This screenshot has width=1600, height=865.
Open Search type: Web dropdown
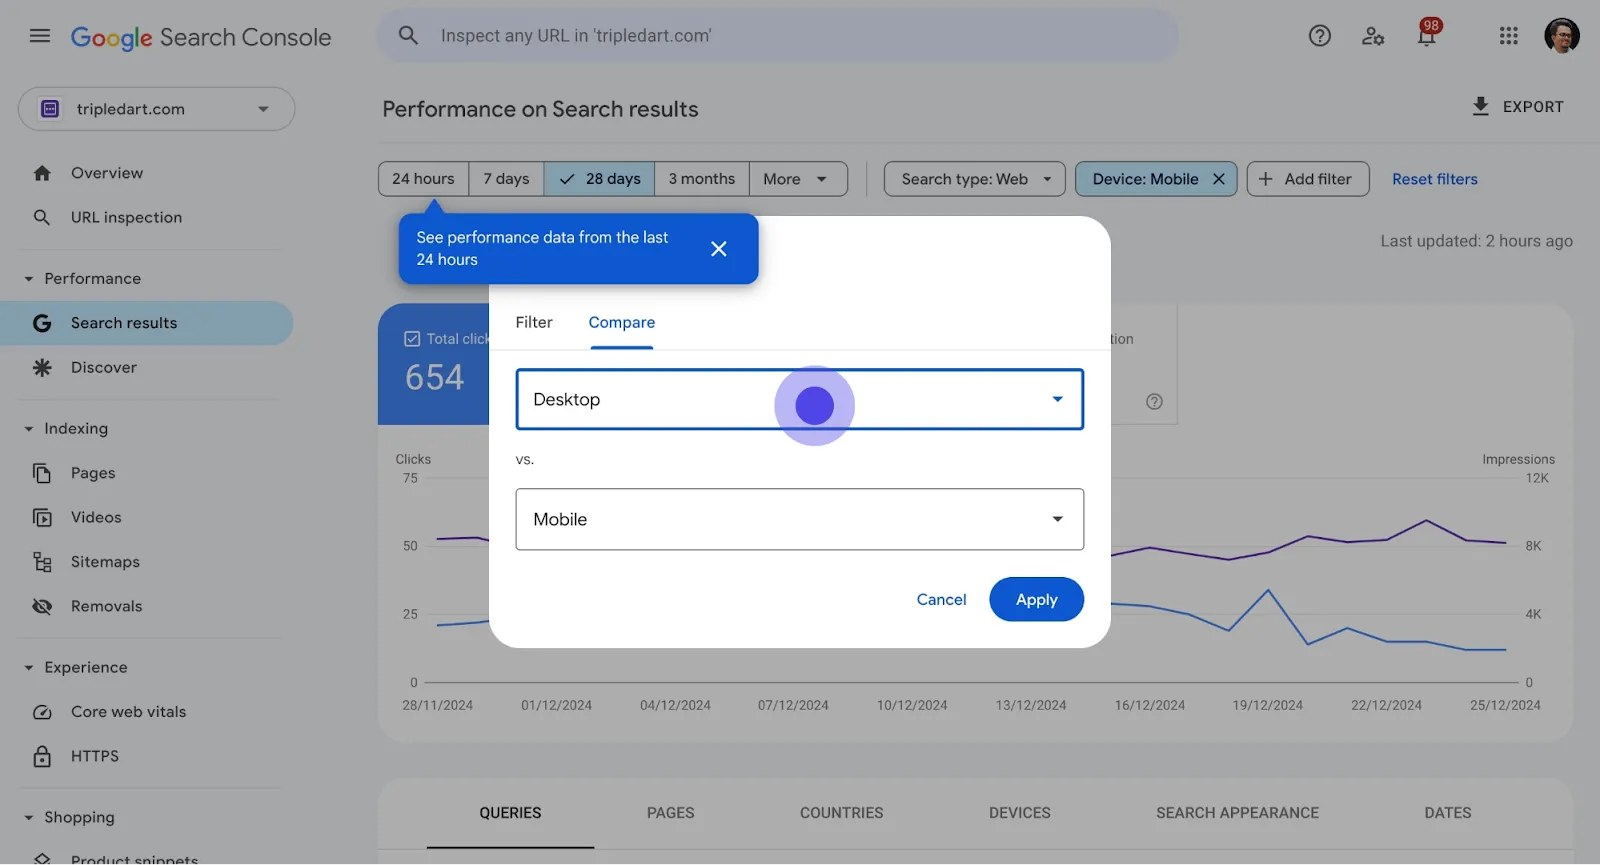pos(975,179)
